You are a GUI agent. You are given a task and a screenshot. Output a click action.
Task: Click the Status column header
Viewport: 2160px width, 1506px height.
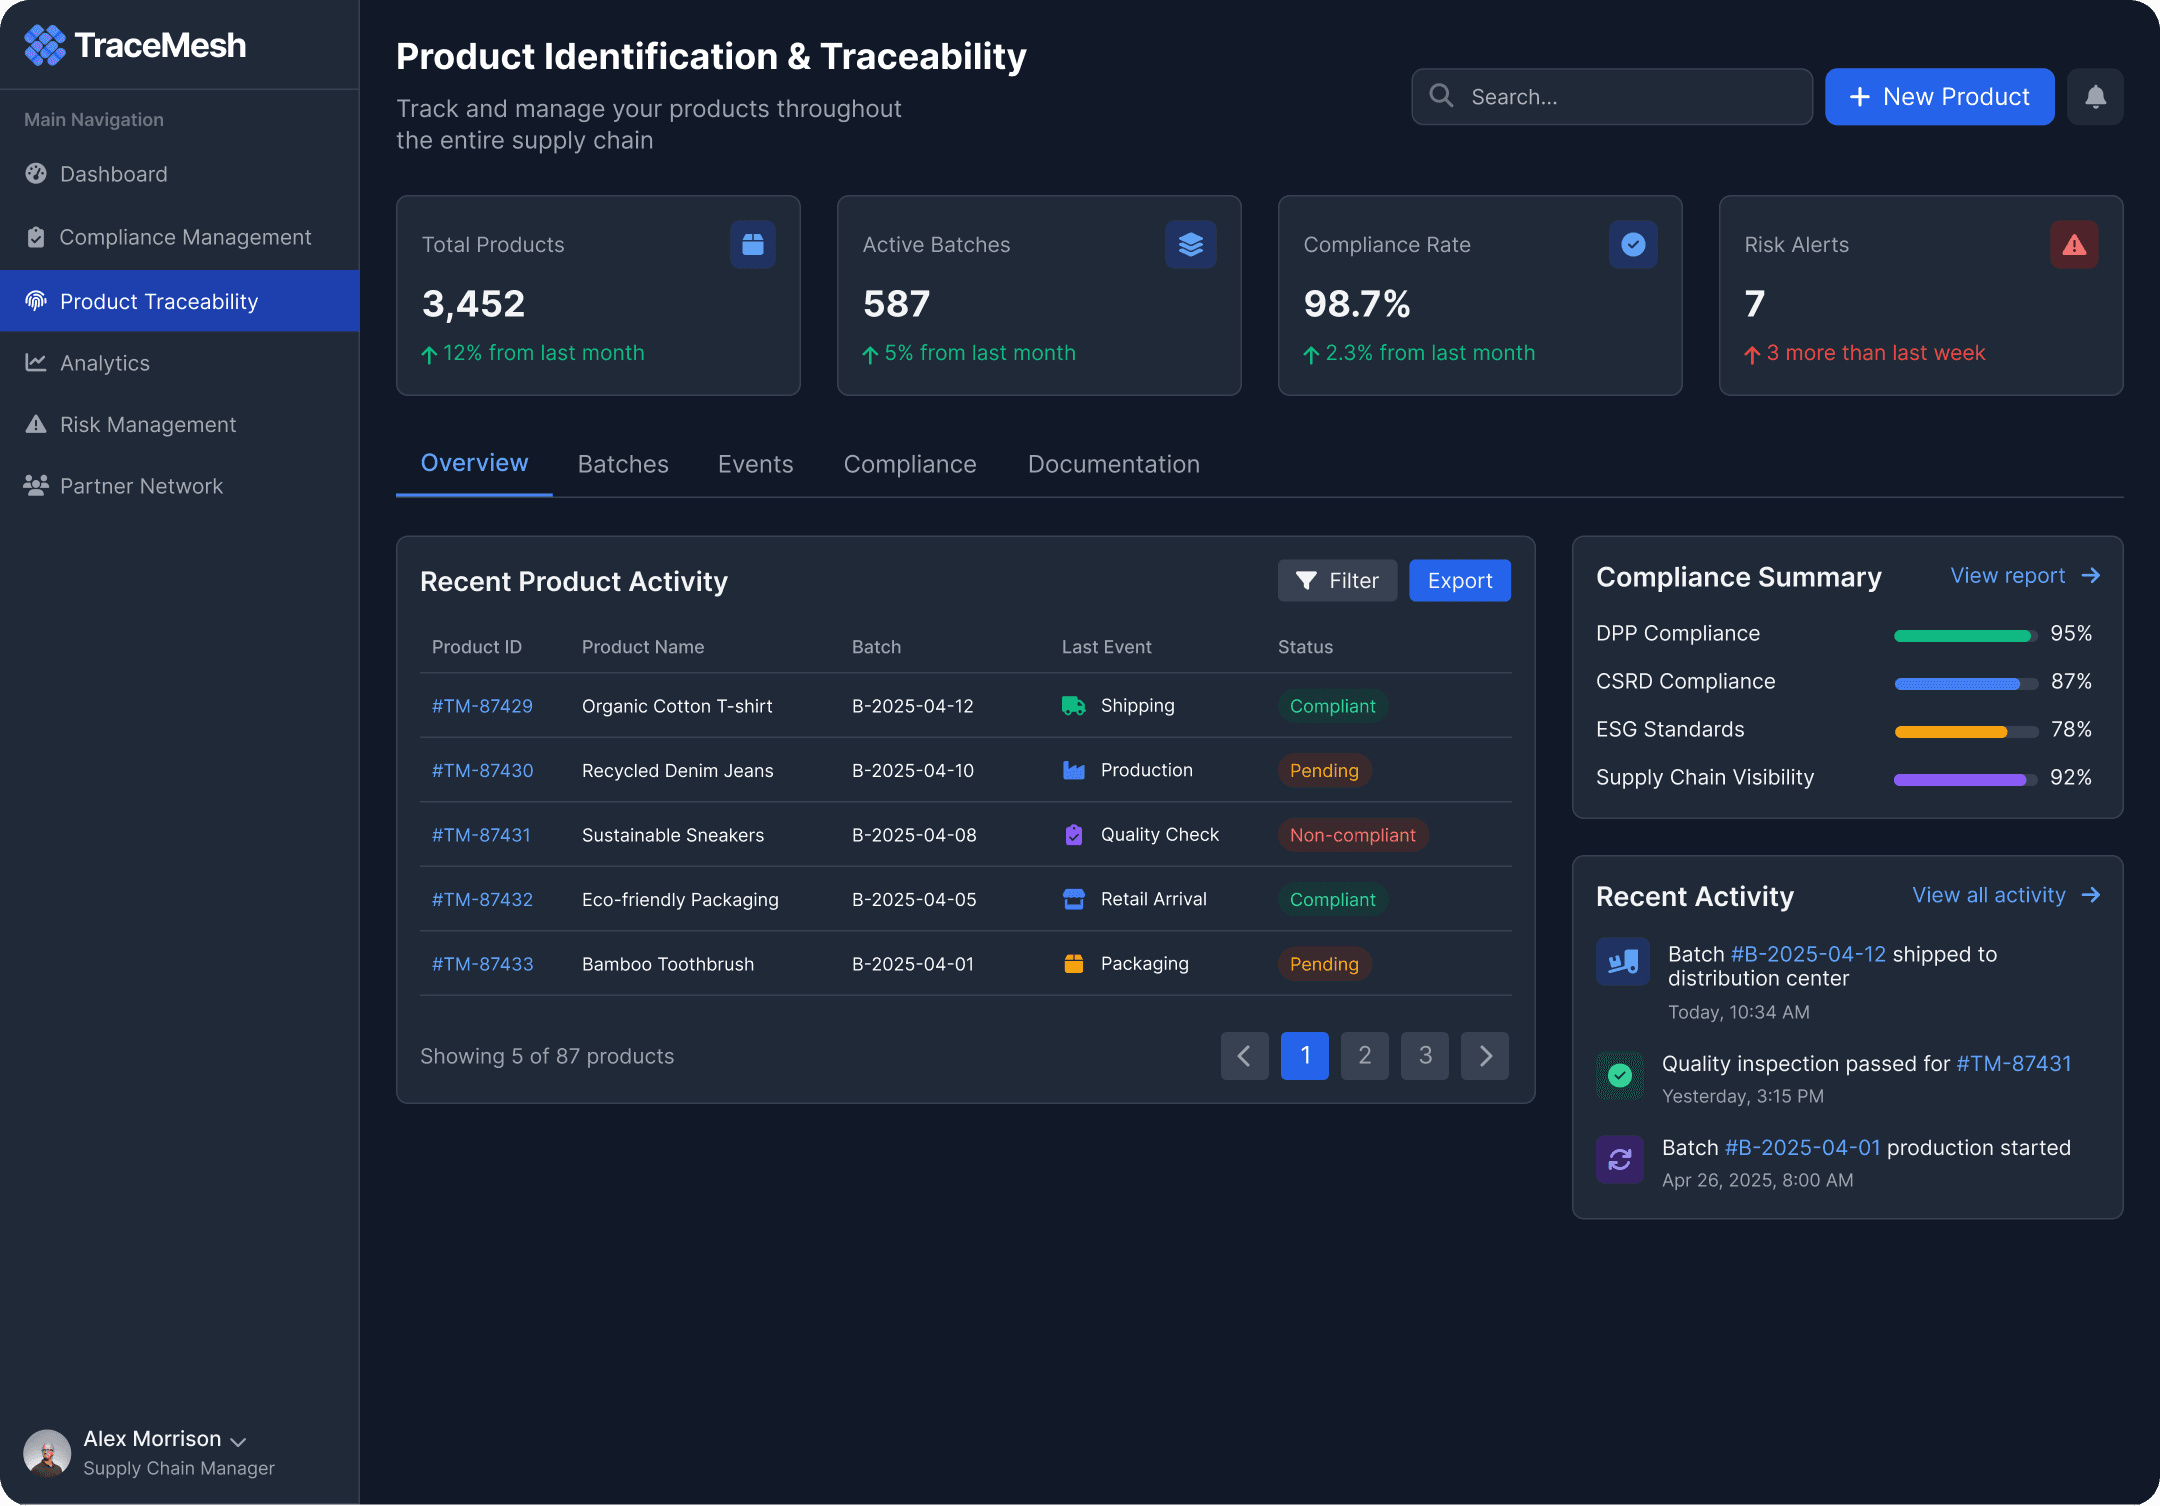click(x=1305, y=647)
